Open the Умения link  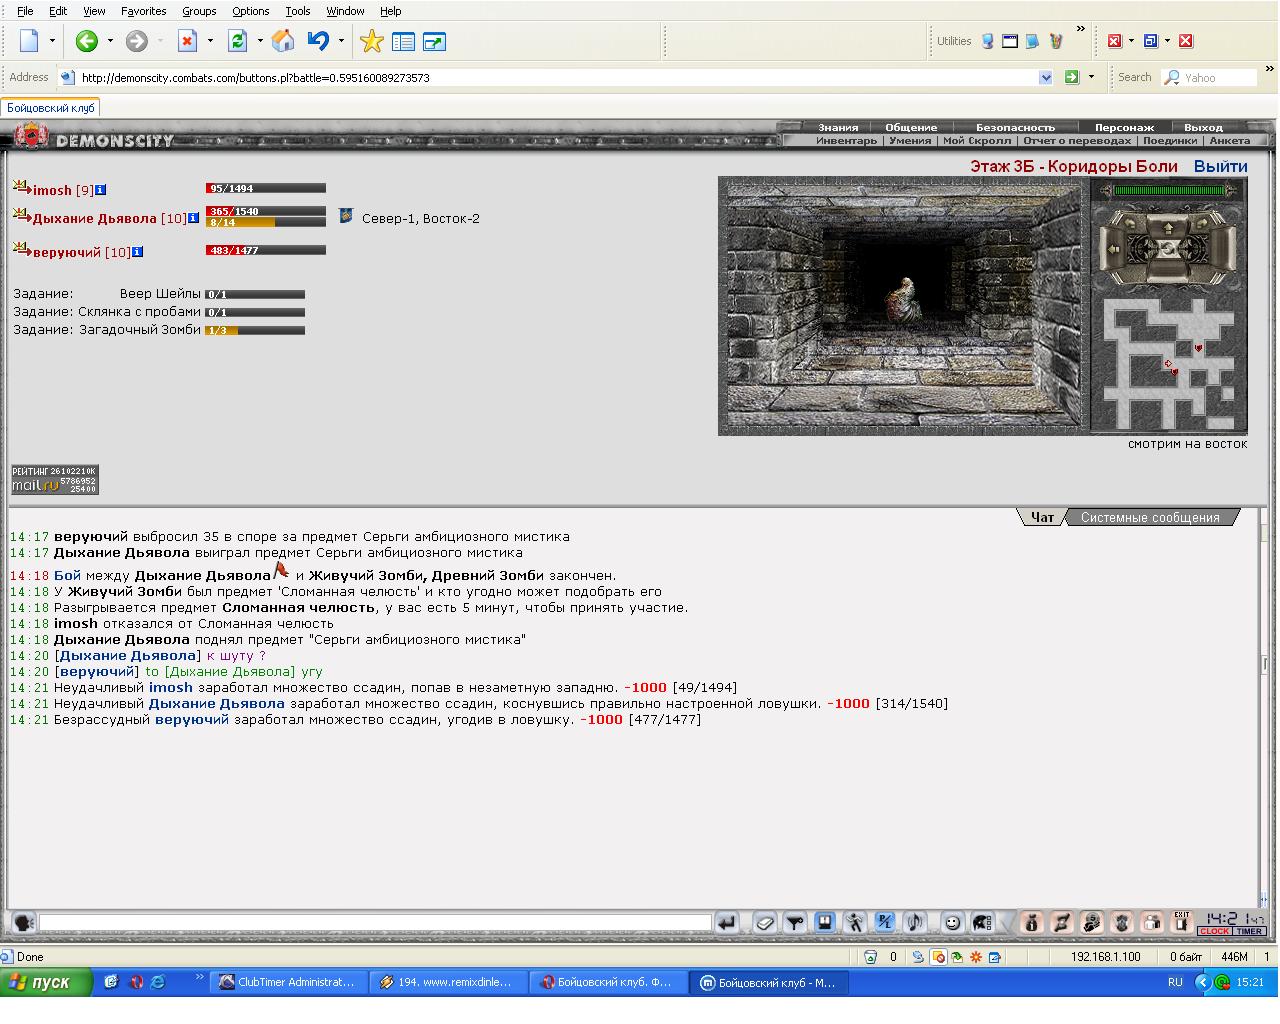coord(910,140)
